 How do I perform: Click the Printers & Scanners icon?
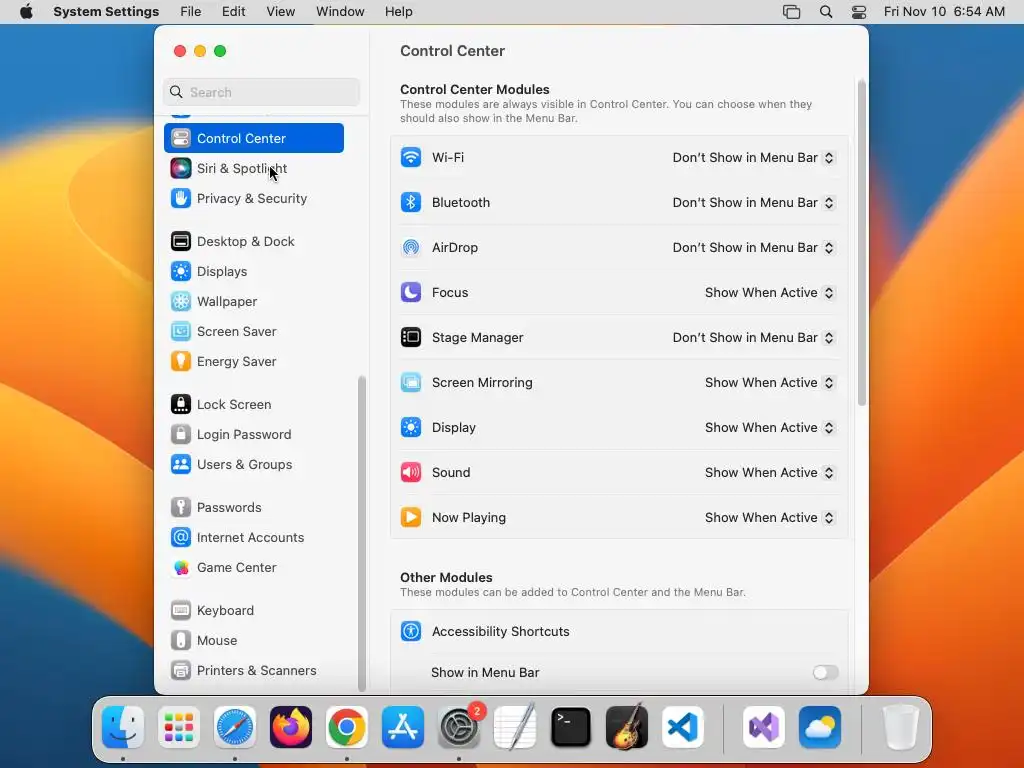pos(181,671)
